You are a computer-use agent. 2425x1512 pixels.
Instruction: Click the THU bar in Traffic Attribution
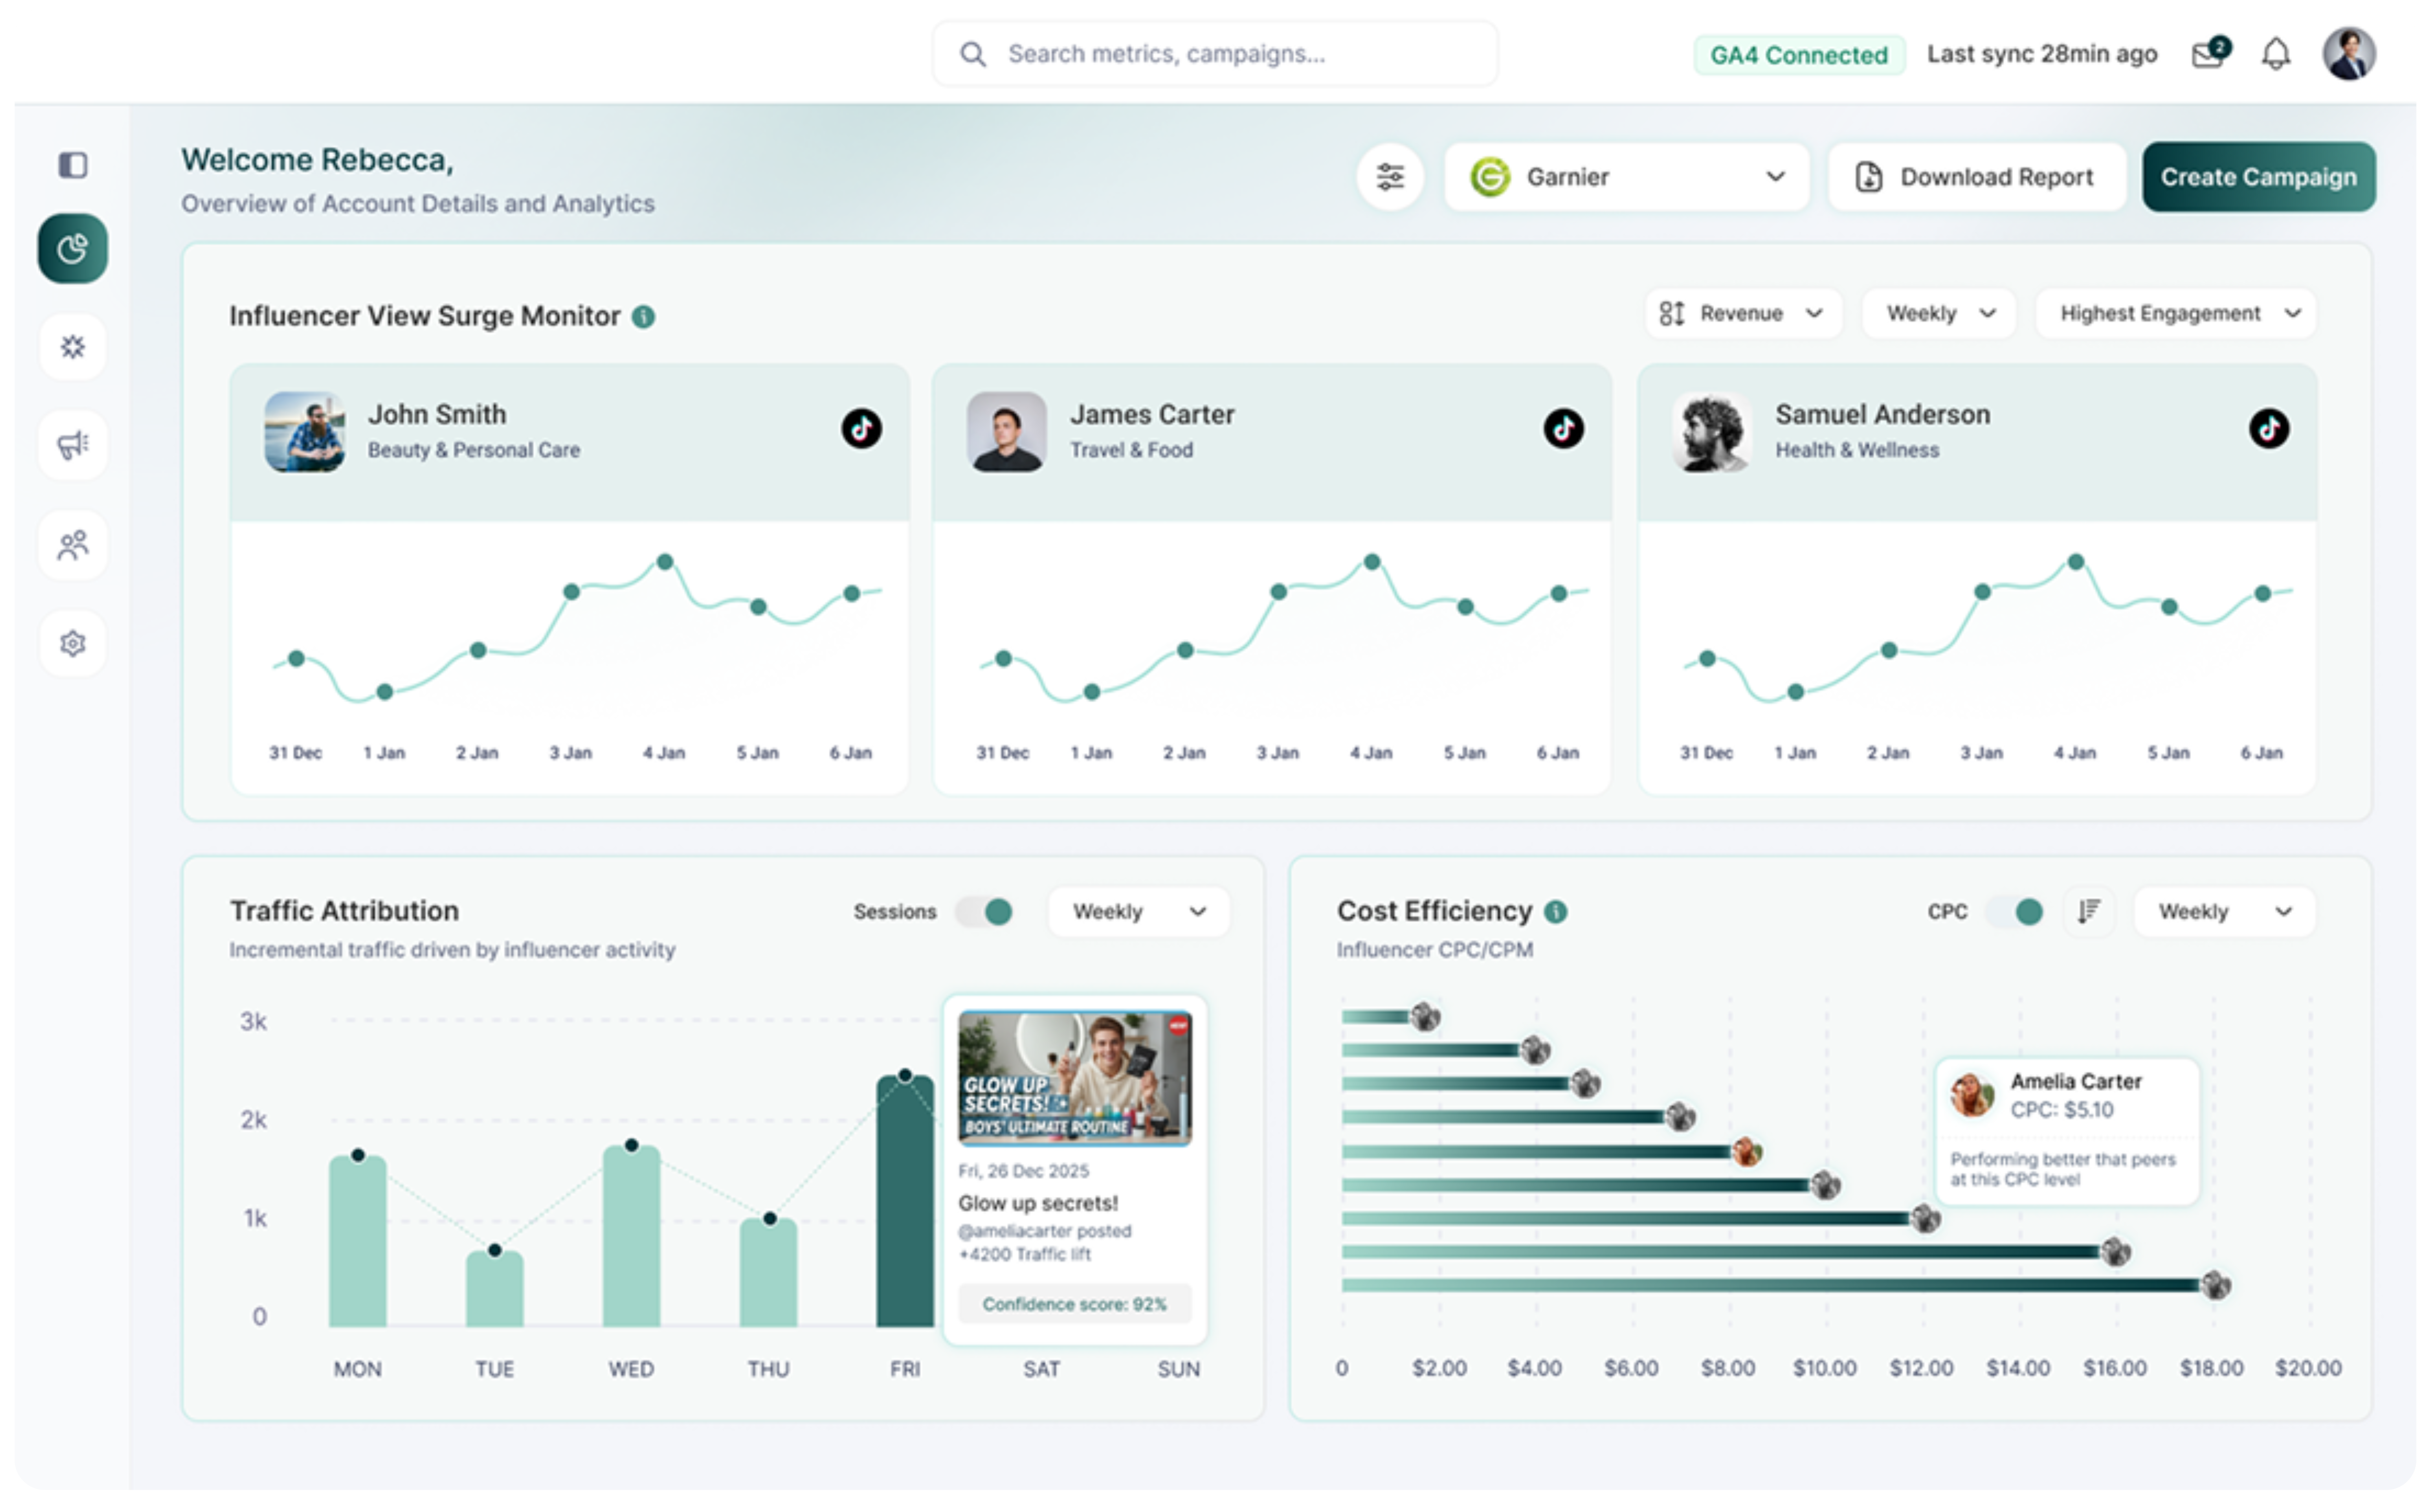click(769, 1273)
